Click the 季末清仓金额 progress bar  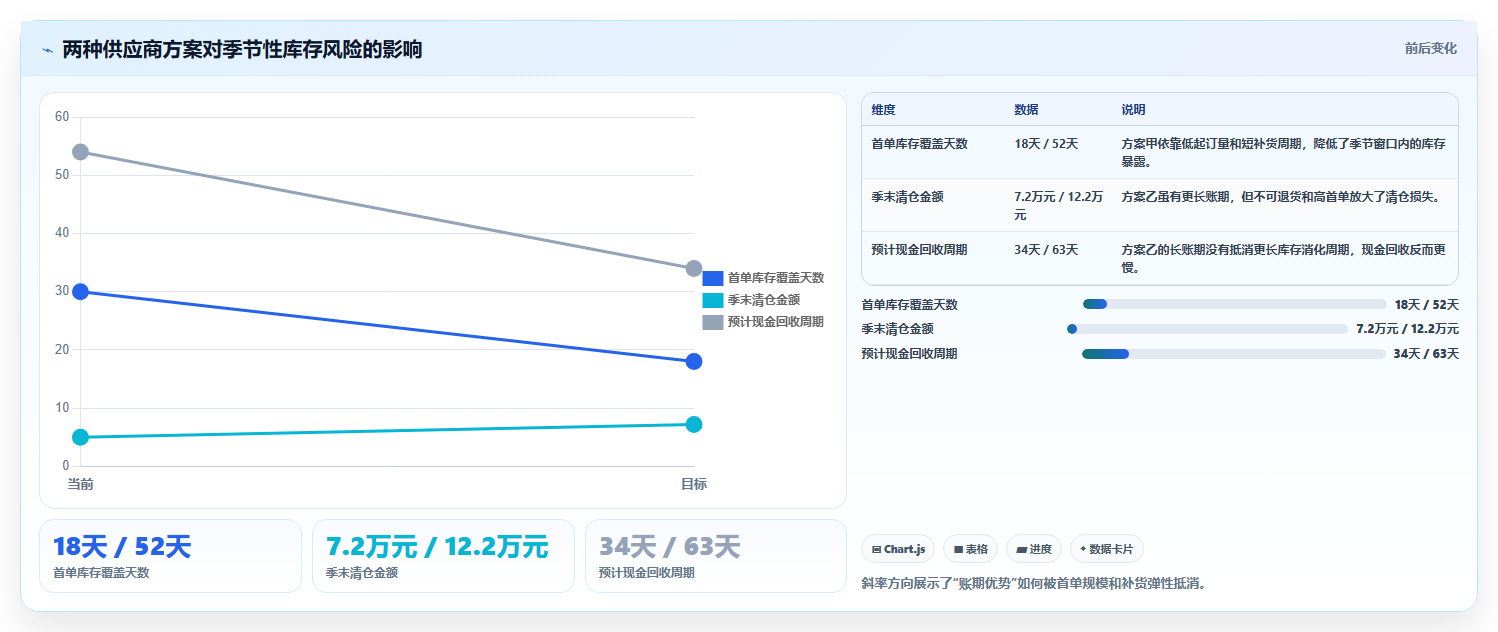click(x=1207, y=329)
